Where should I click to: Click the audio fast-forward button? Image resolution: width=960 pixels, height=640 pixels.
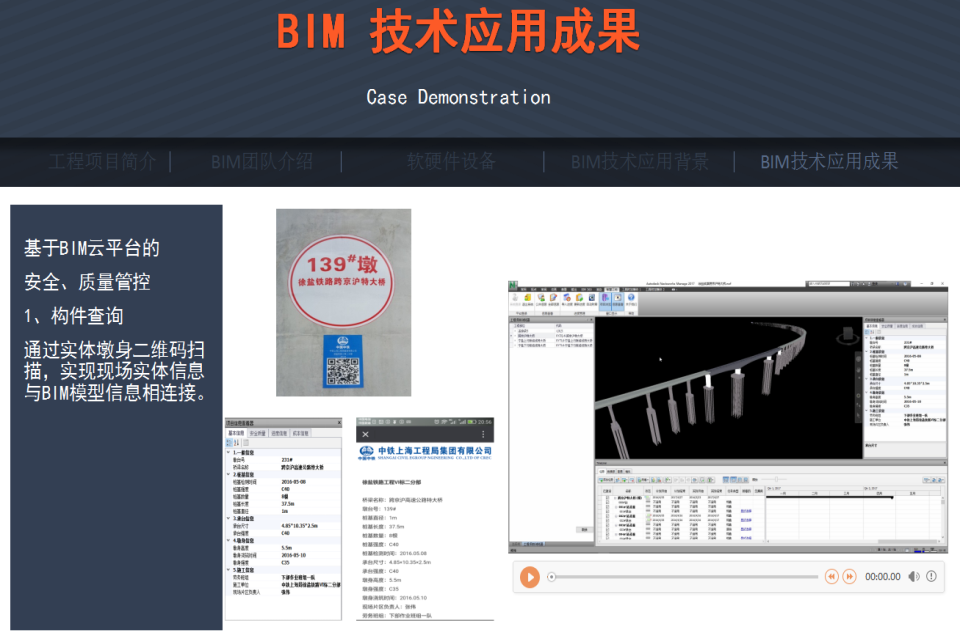pos(849,577)
